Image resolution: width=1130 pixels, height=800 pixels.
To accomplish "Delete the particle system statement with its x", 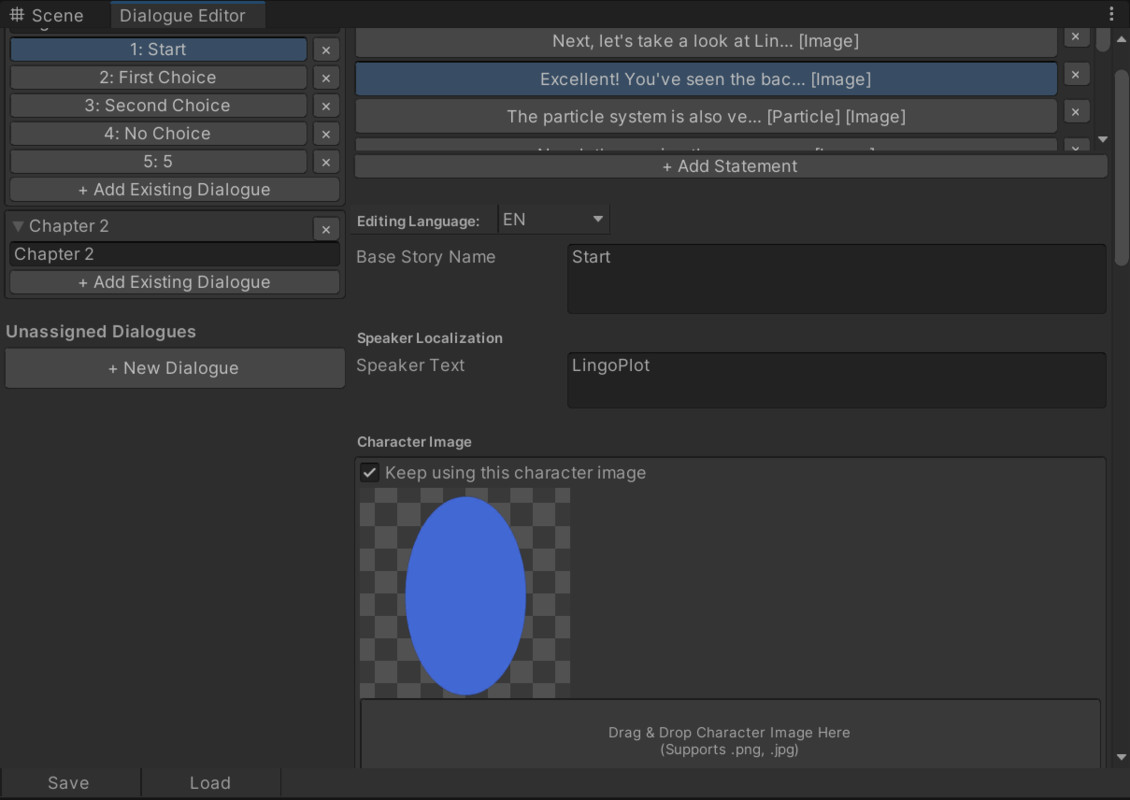I will 1075,111.
